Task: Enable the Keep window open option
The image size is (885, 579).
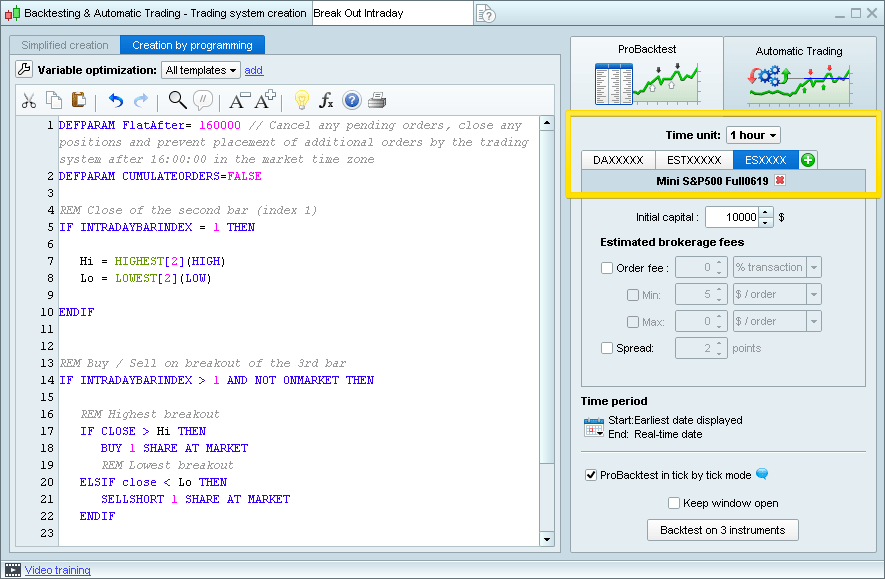Action: (x=675, y=503)
